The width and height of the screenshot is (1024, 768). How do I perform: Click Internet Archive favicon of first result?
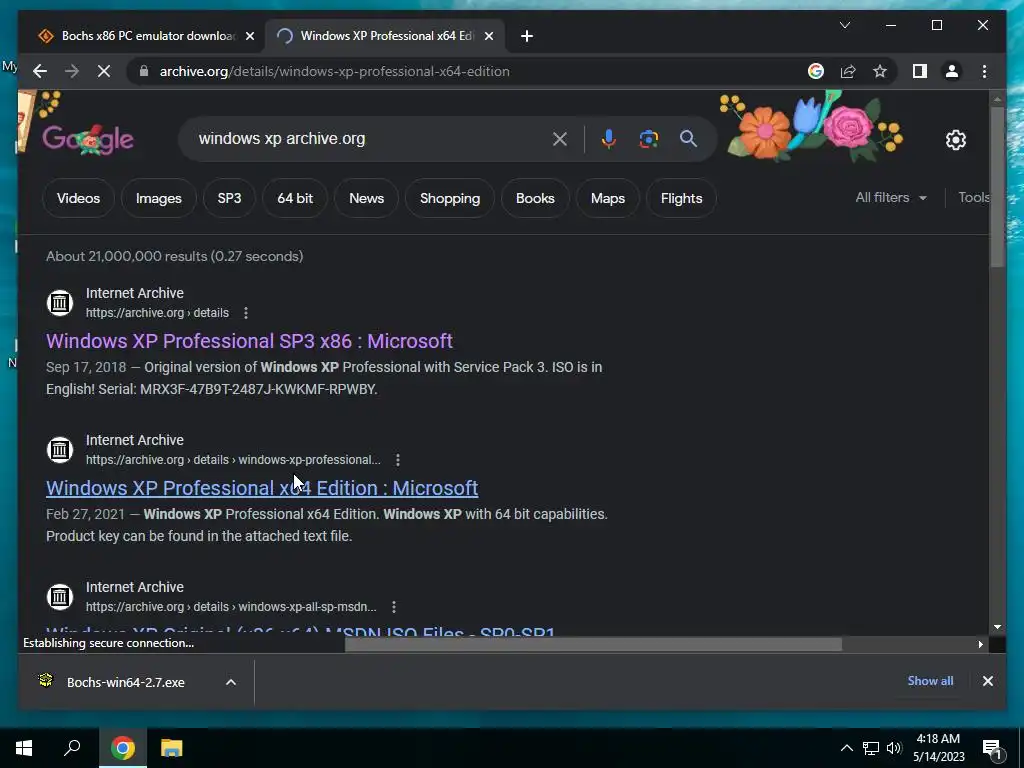59,302
